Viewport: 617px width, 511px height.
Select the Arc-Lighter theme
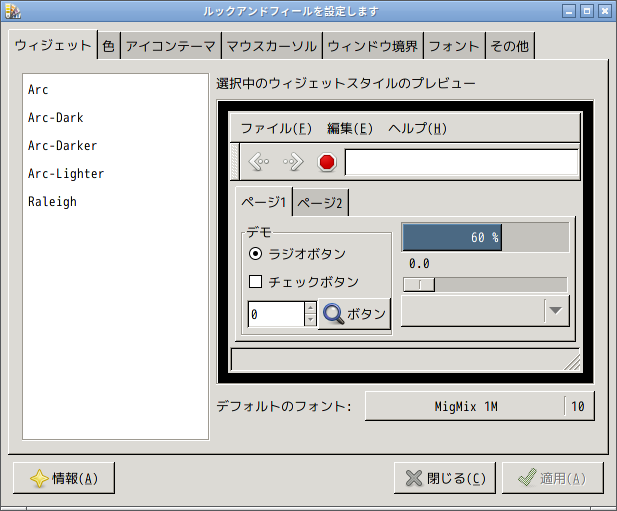tap(115, 173)
